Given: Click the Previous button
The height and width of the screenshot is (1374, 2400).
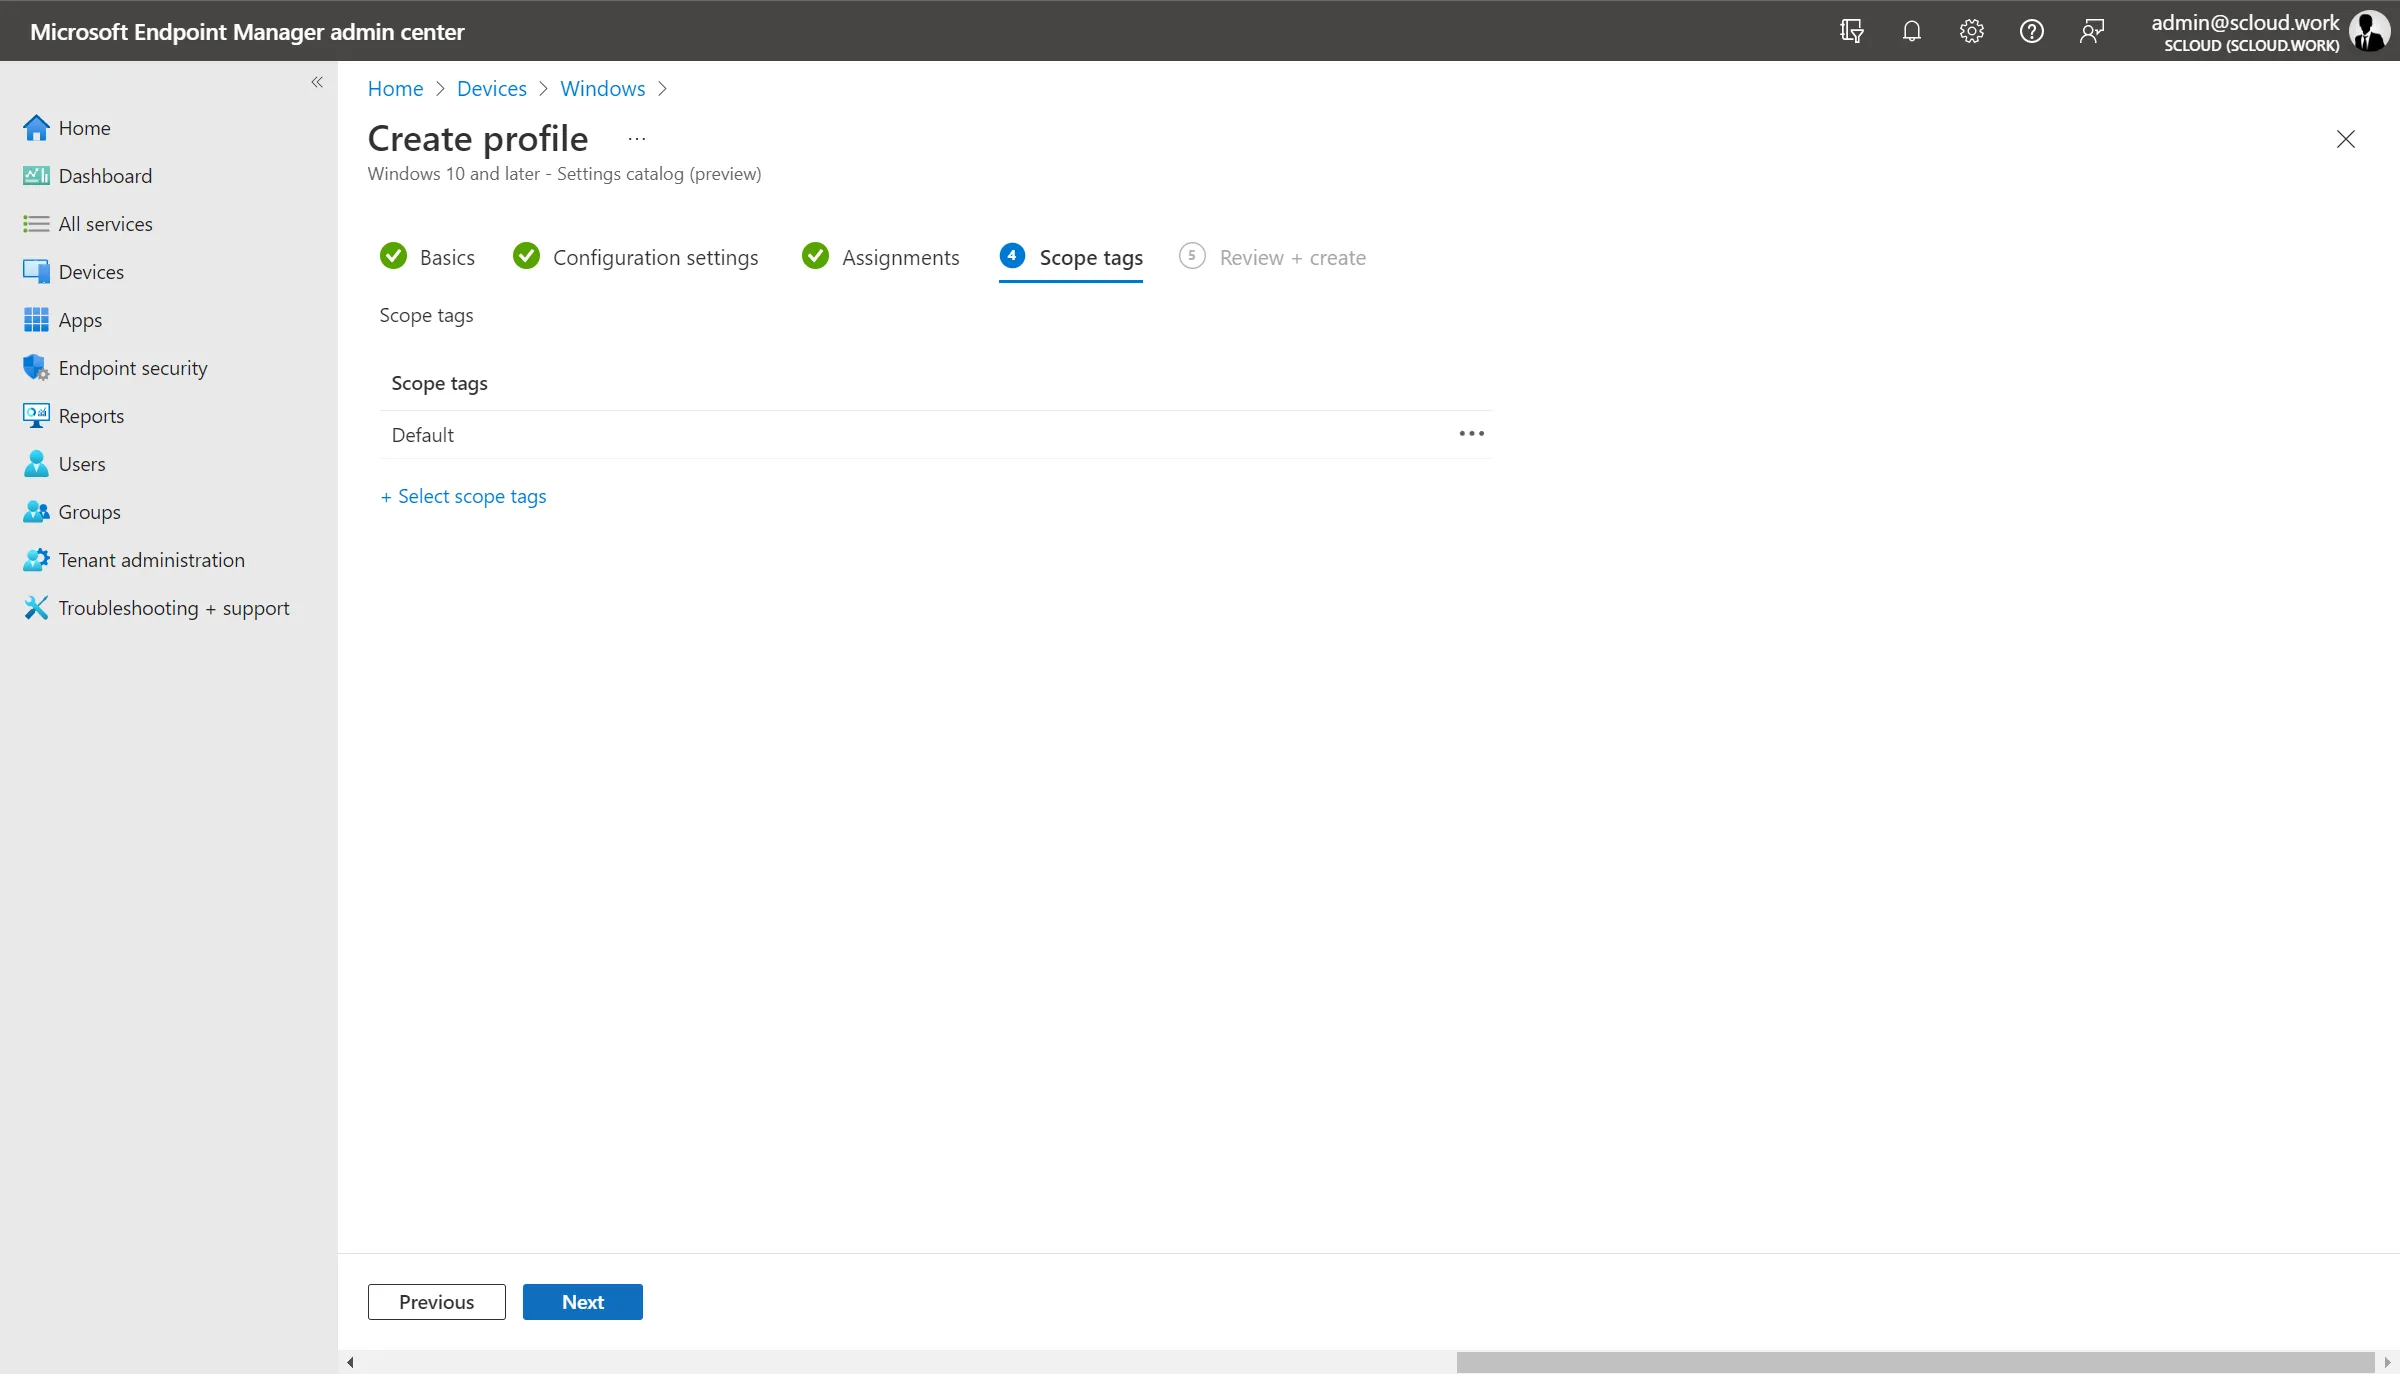Looking at the screenshot, I should [x=436, y=1302].
